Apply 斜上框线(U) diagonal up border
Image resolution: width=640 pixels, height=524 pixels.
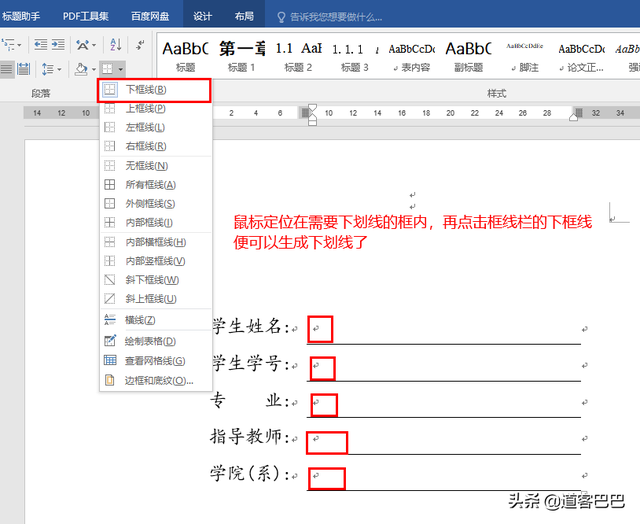(x=155, y=299)
